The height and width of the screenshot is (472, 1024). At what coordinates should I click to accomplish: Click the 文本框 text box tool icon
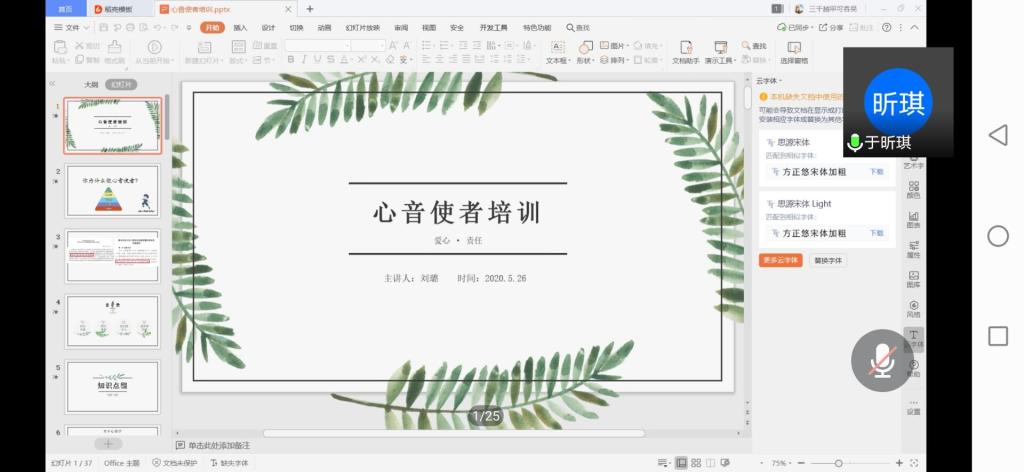click(556, 47)
